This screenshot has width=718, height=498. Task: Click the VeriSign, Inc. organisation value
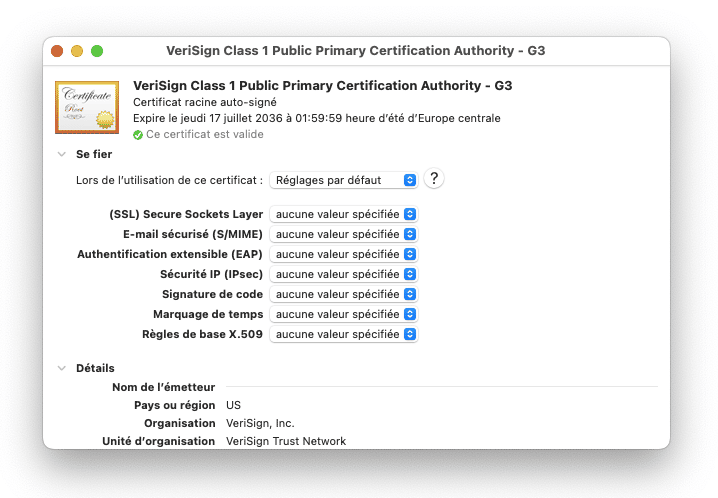260,423
